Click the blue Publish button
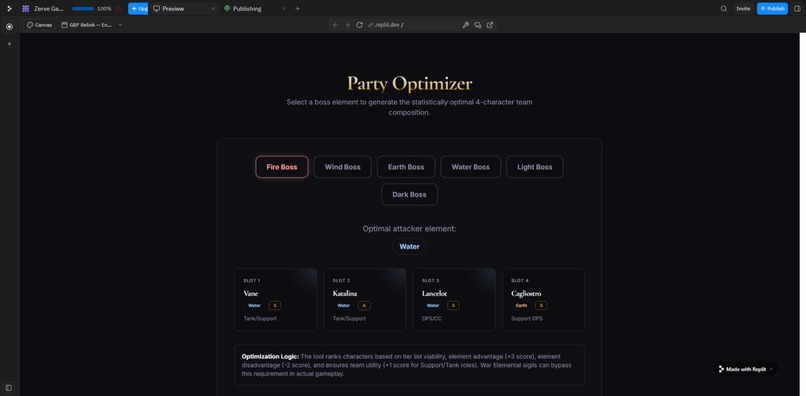806x396 pixels. pos(772,9)
